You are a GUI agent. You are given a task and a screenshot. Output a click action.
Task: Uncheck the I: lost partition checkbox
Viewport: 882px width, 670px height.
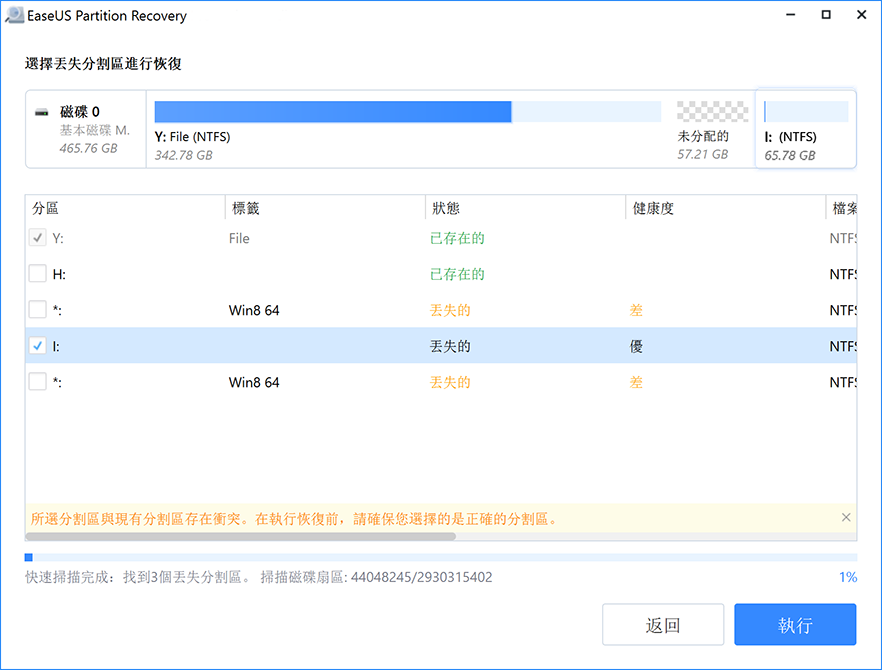(x=37, y=345)
